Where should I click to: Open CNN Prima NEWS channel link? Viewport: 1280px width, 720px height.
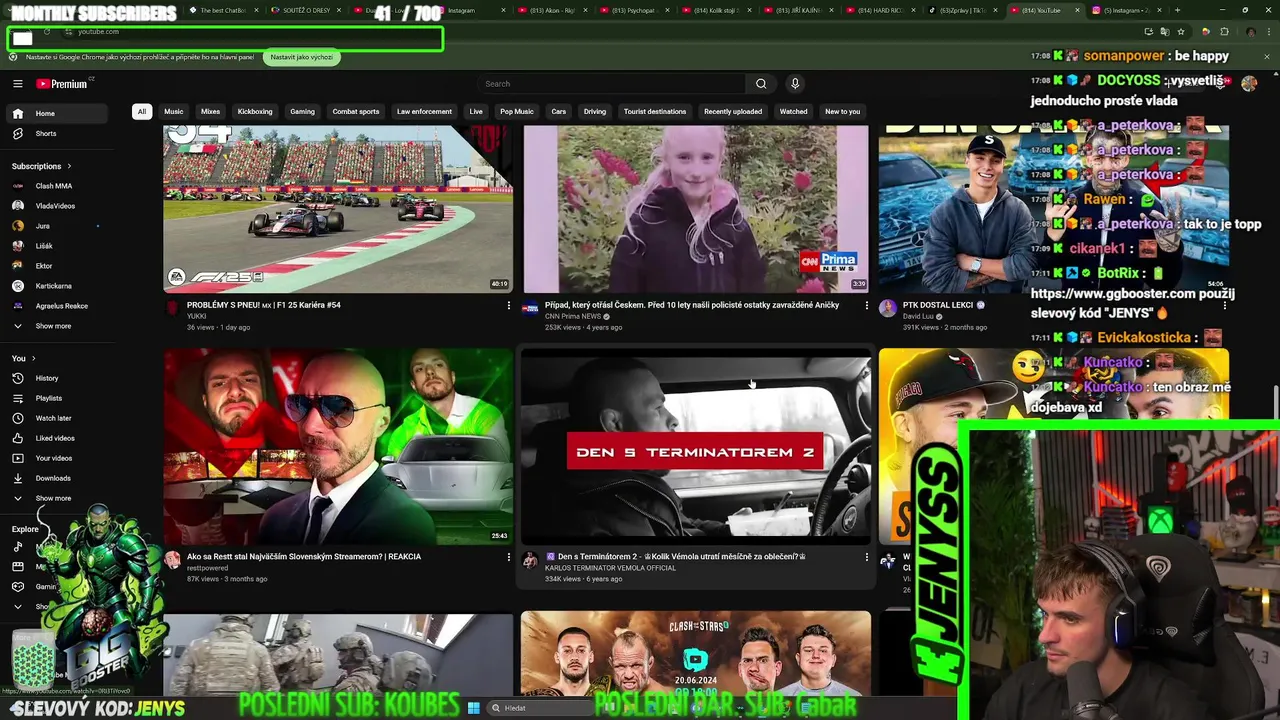click(x=573, y=316)
